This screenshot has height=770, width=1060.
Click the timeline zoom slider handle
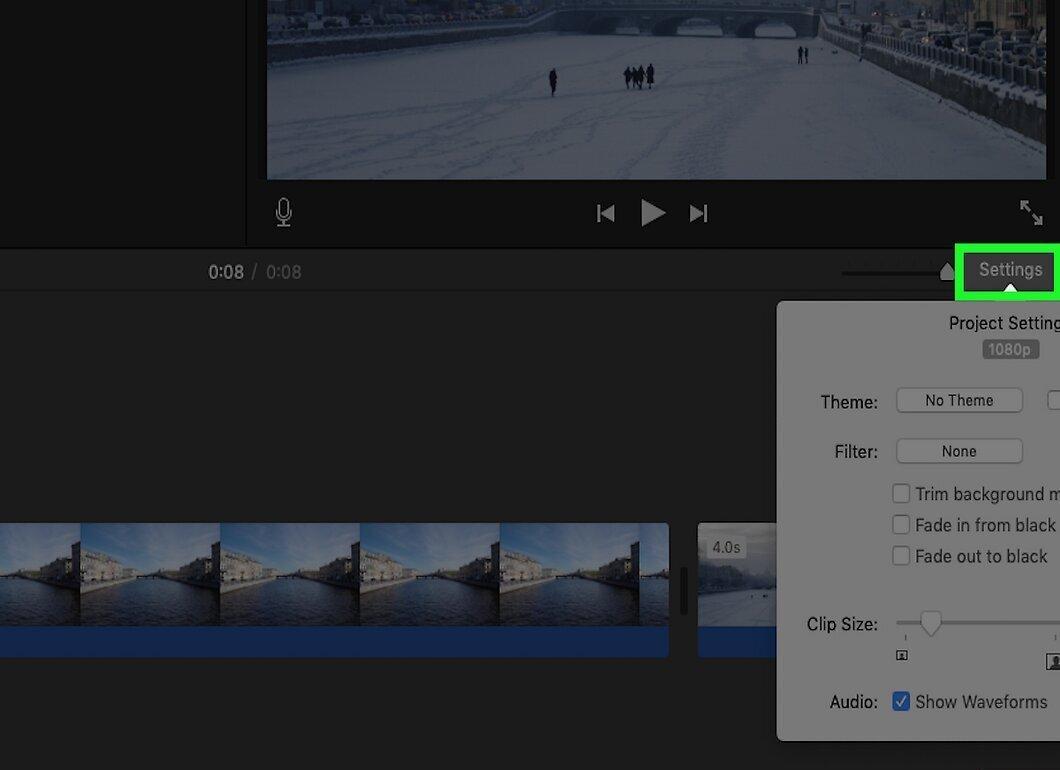pos(947,272)
